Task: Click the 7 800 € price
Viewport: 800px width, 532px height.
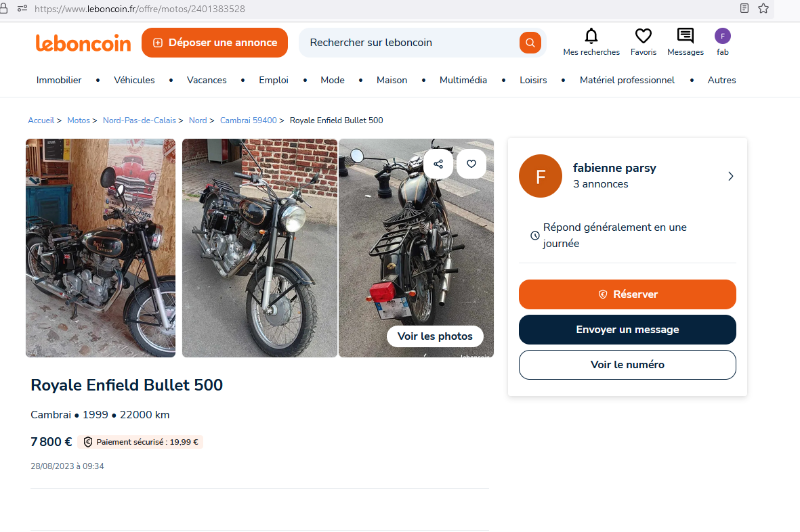Action: 51,442
